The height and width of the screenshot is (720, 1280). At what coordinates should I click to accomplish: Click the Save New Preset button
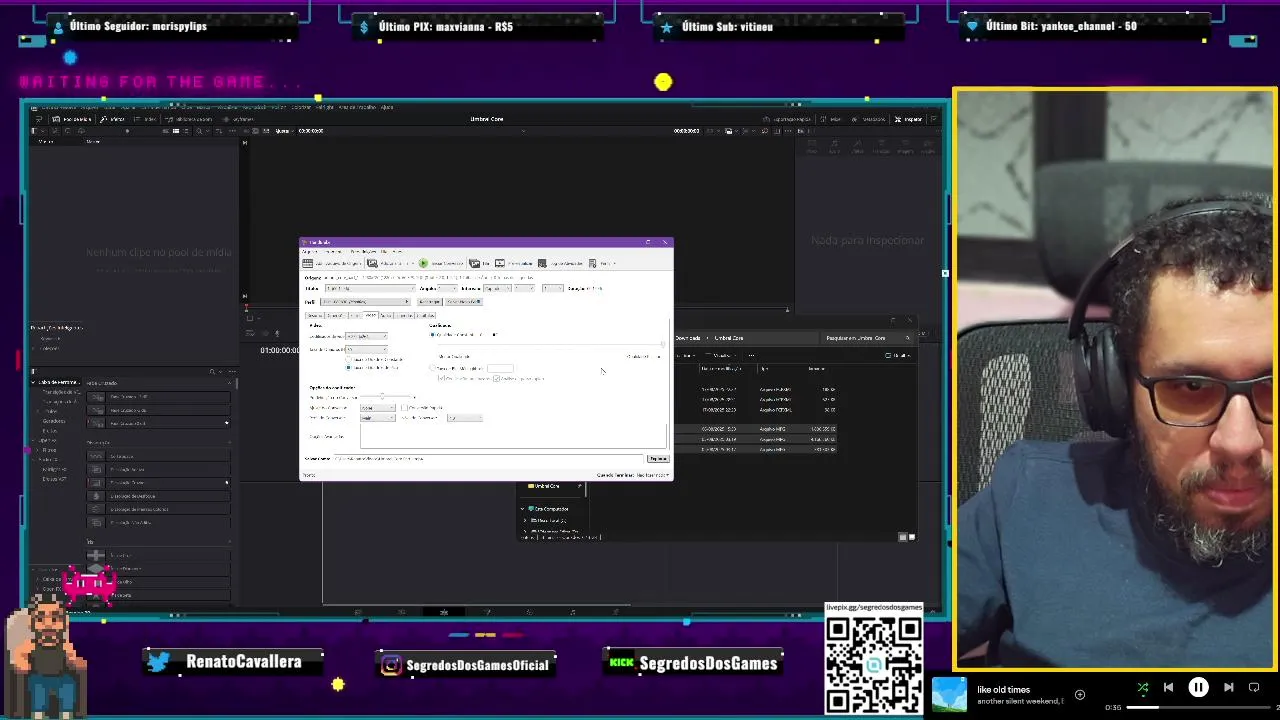(464, 302)
